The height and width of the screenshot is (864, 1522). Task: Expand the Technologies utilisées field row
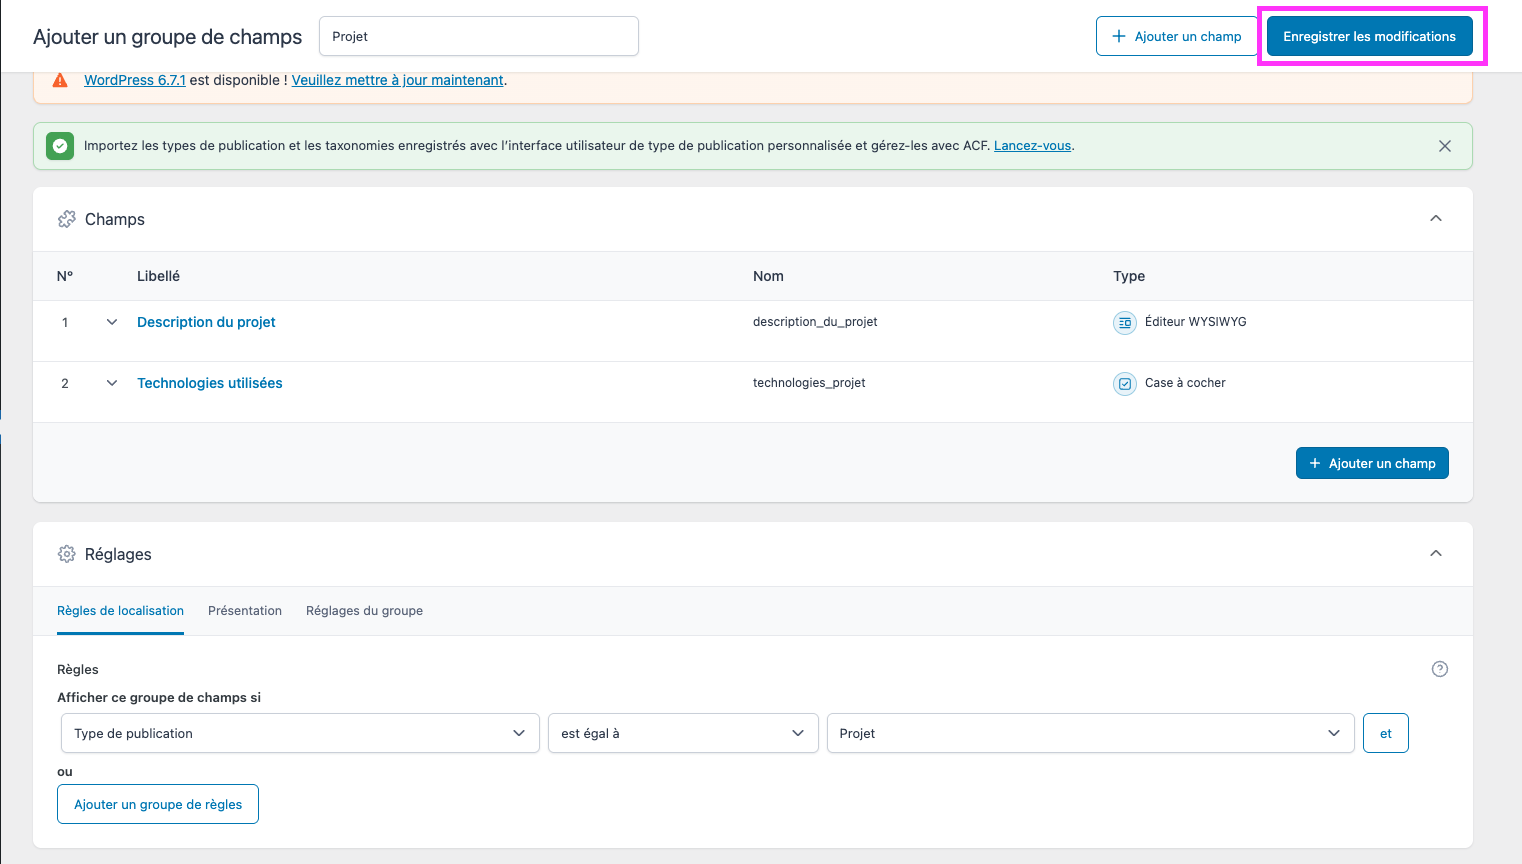click(112, 383)
